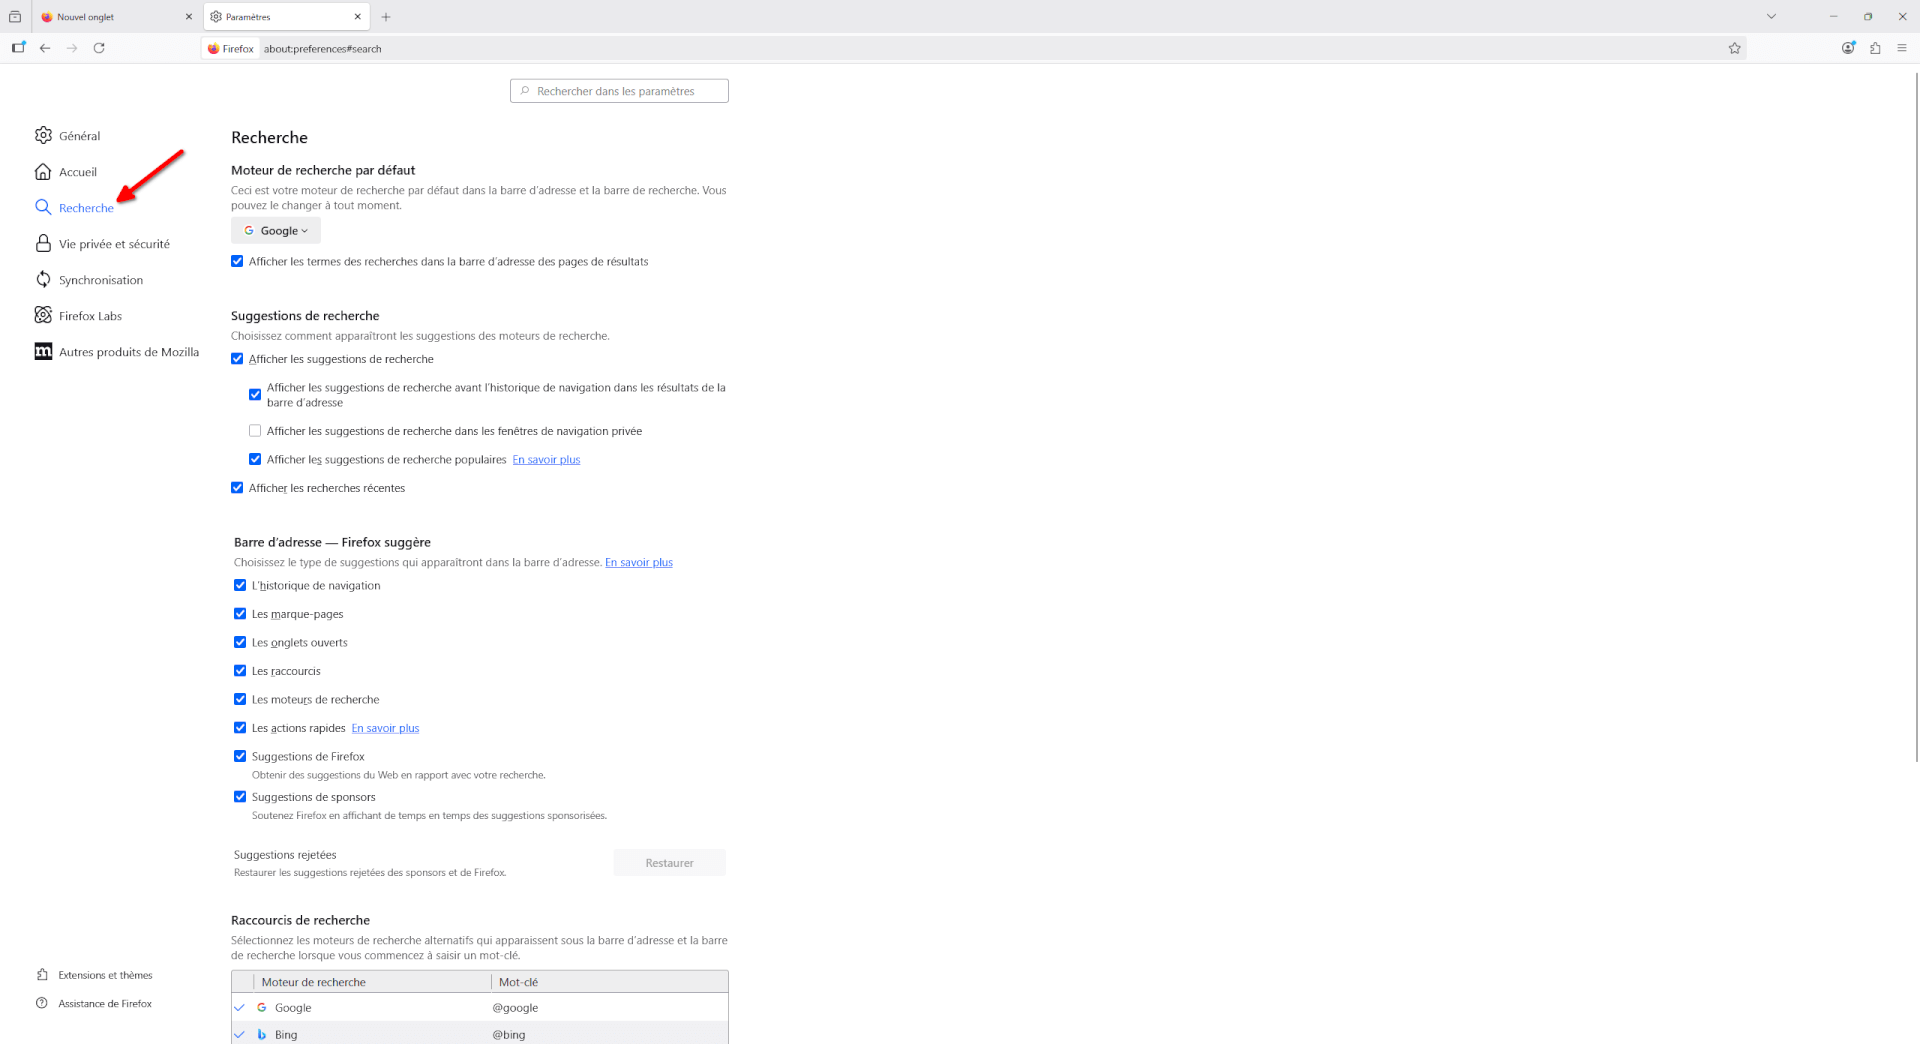Bookmark page with the star icon
Image resolution: width=1920 pixels, height=1044 pixels.
(x=1734, y=48)
